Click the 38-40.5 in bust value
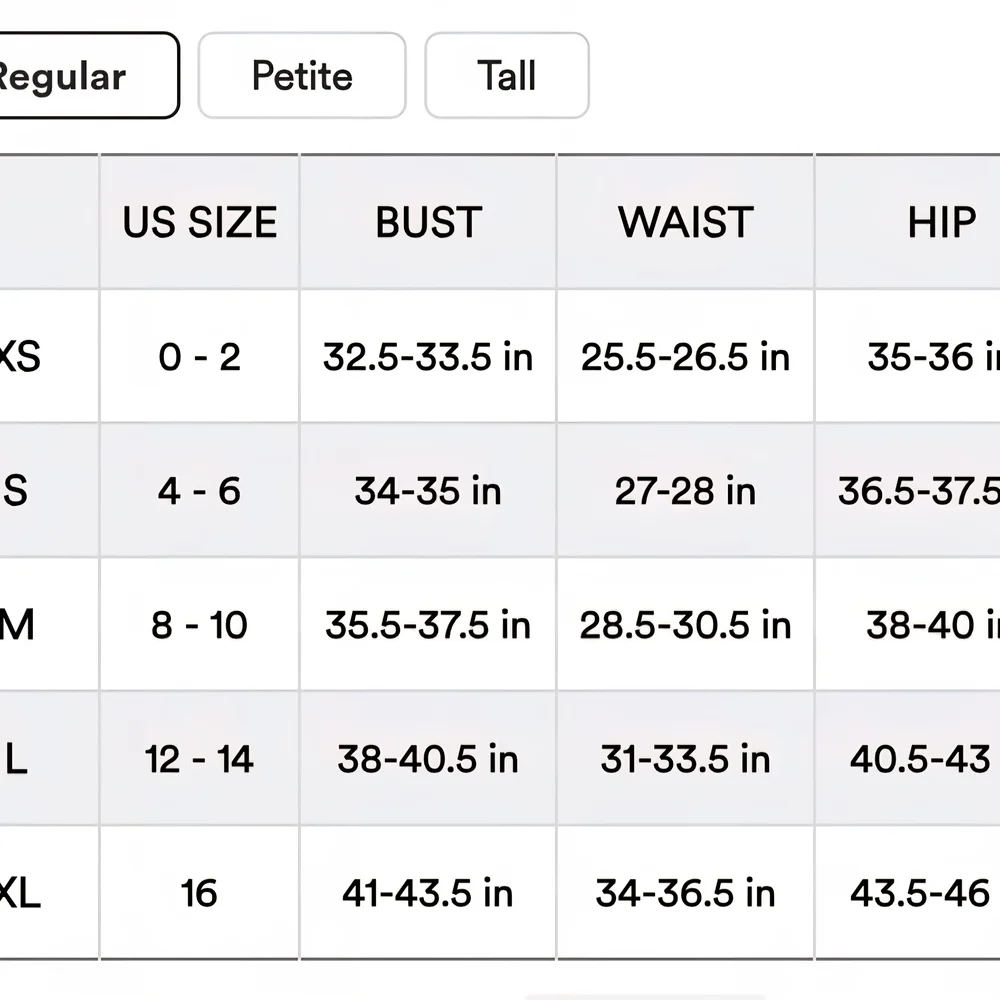 pos(428,759)
